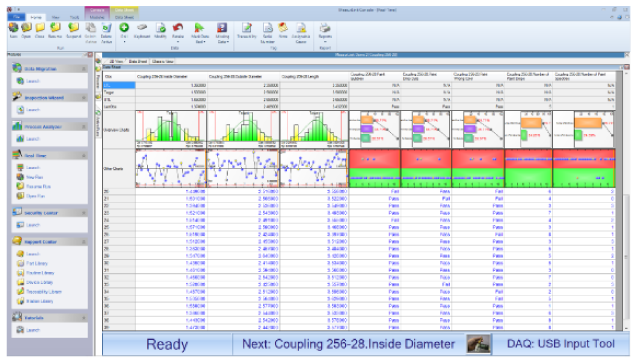The image size is (638, 363).
Task: Click New Run under Real Time
Action: pyautogui.click(x=35, y=177)
